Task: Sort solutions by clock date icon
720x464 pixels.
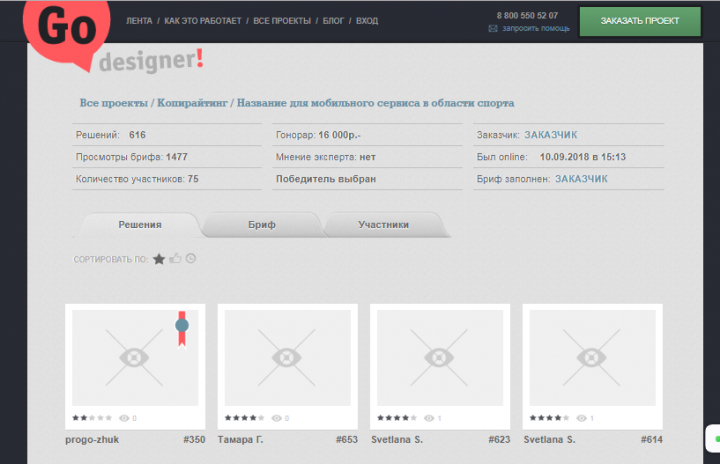Action: [x=191, y=259]
